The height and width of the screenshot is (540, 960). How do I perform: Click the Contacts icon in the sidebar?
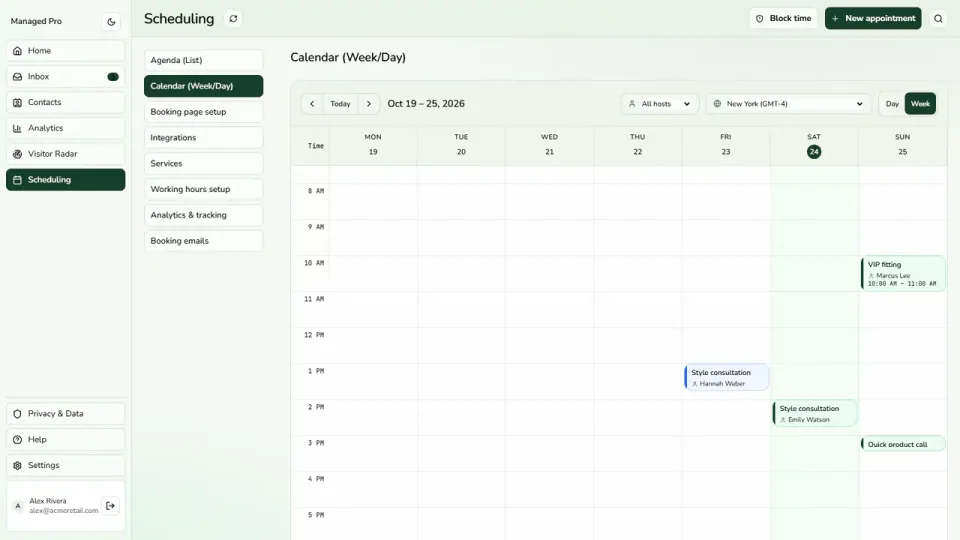[x=17, y=102]
